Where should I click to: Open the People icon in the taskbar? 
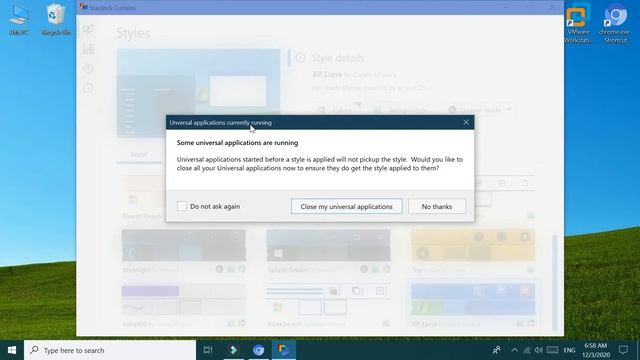pos(497,350)
